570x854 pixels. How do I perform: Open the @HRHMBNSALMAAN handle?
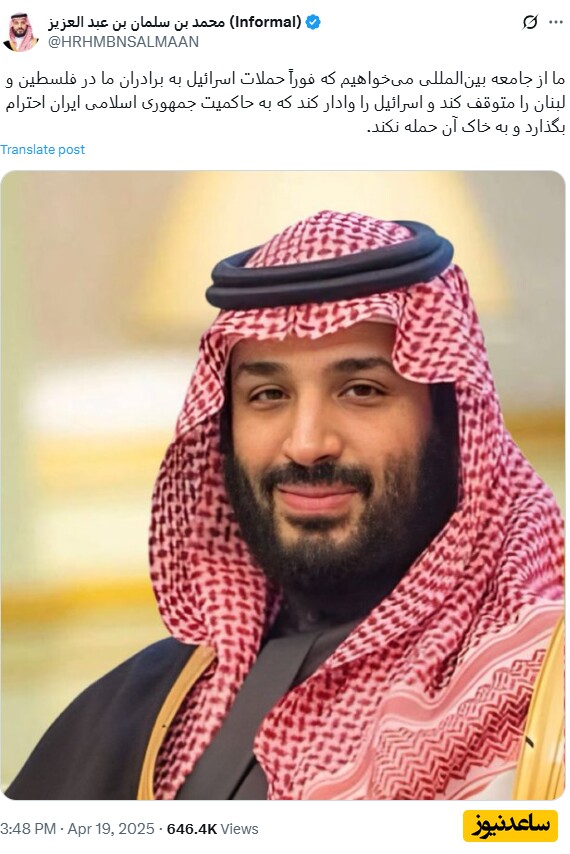point(124,42)
